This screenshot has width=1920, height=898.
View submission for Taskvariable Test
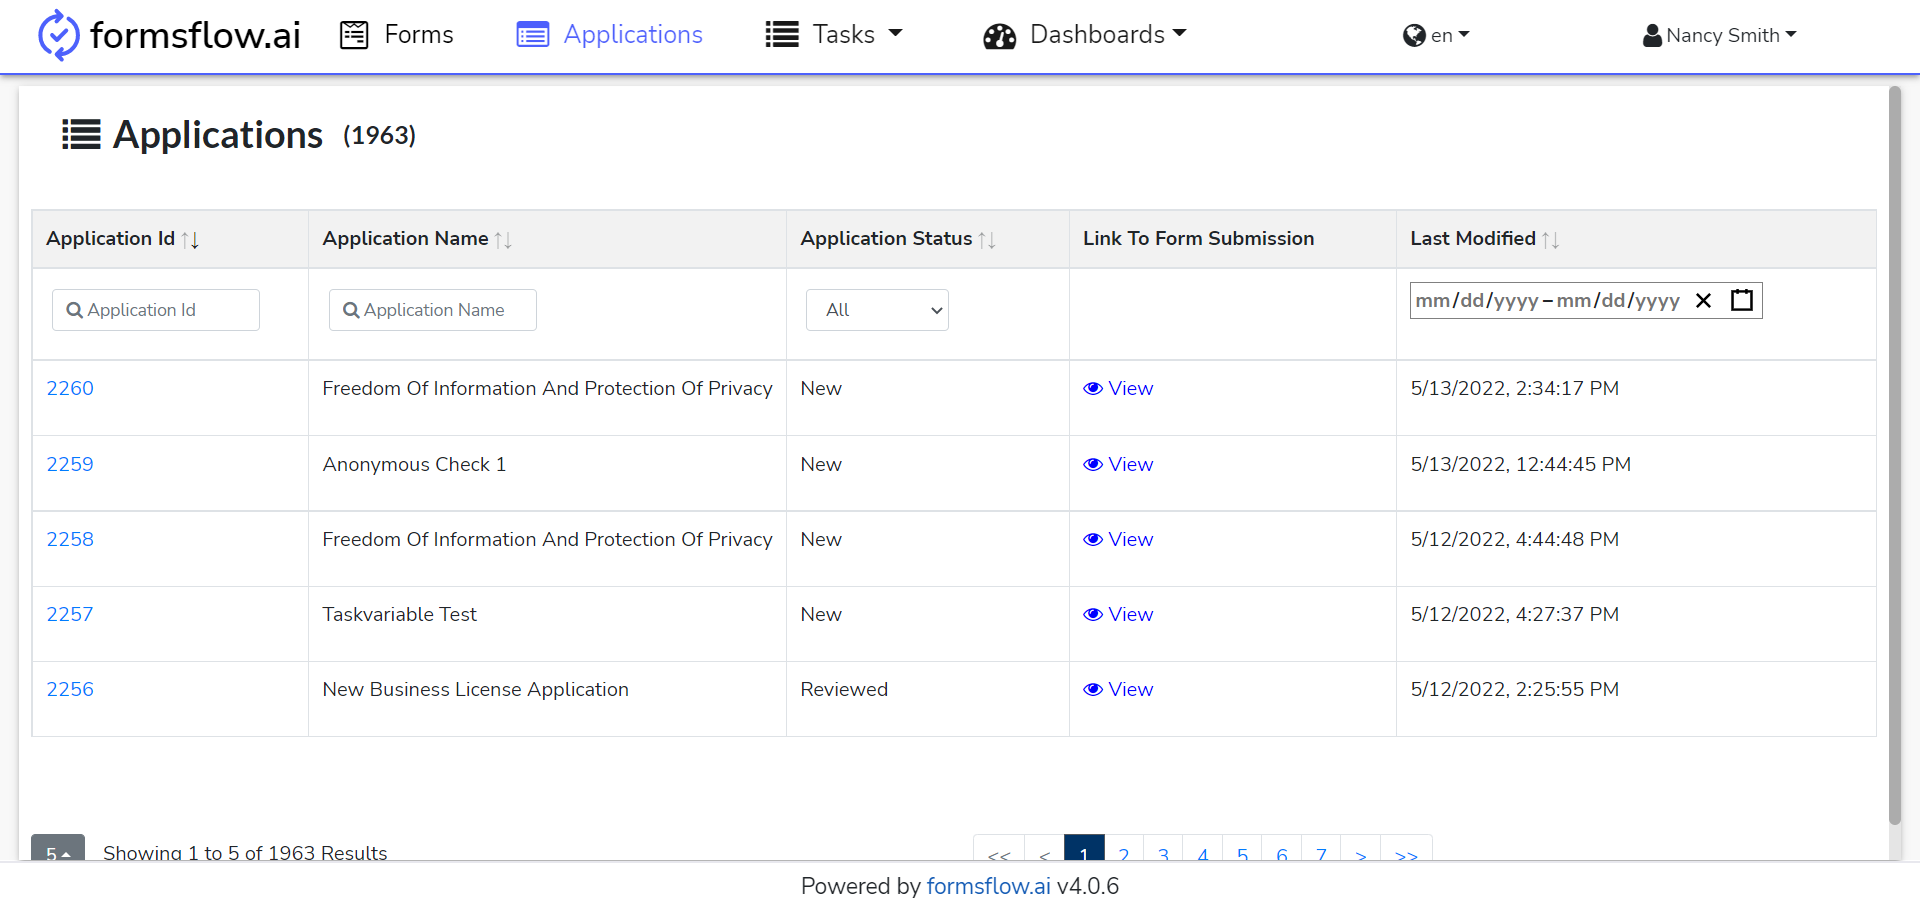coord(1118,614)
